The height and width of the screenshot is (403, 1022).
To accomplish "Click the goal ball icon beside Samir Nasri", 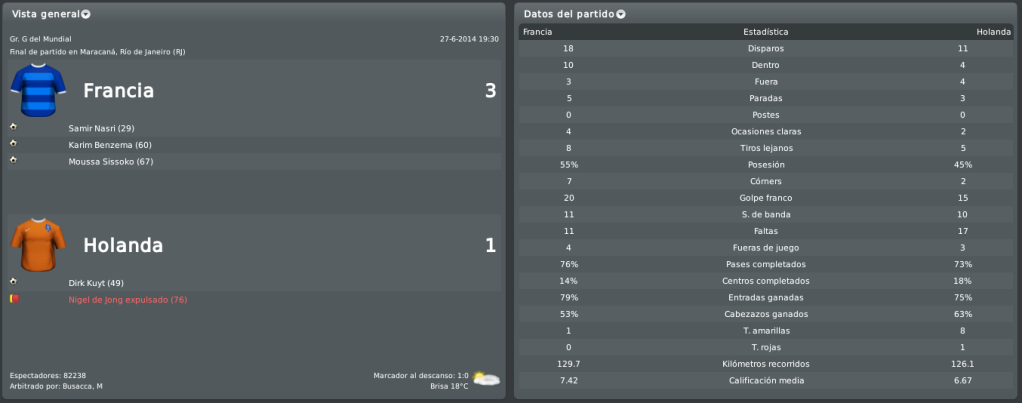I will click(13, 127).
